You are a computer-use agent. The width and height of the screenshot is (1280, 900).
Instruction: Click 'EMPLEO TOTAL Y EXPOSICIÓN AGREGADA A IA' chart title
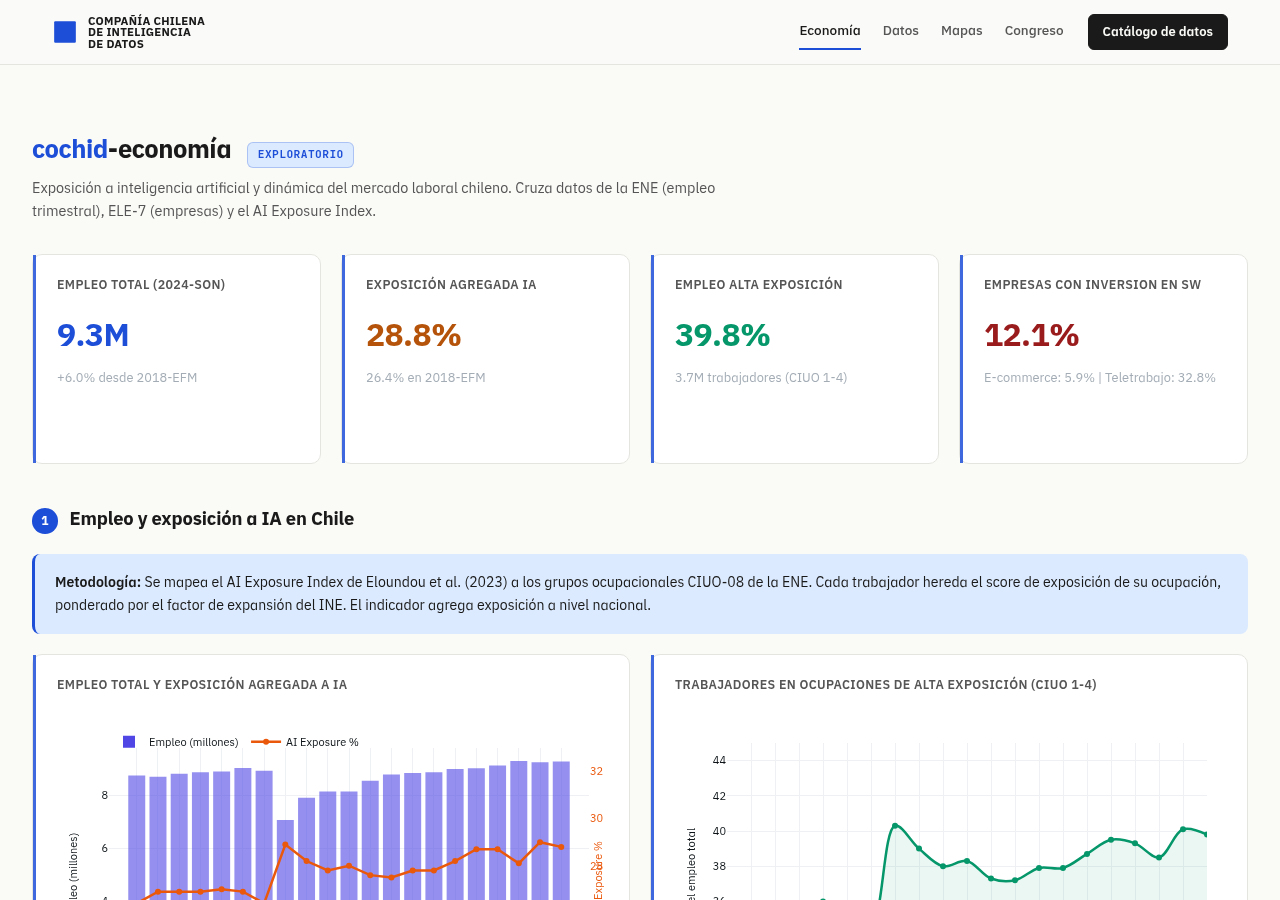pos(202,685)
